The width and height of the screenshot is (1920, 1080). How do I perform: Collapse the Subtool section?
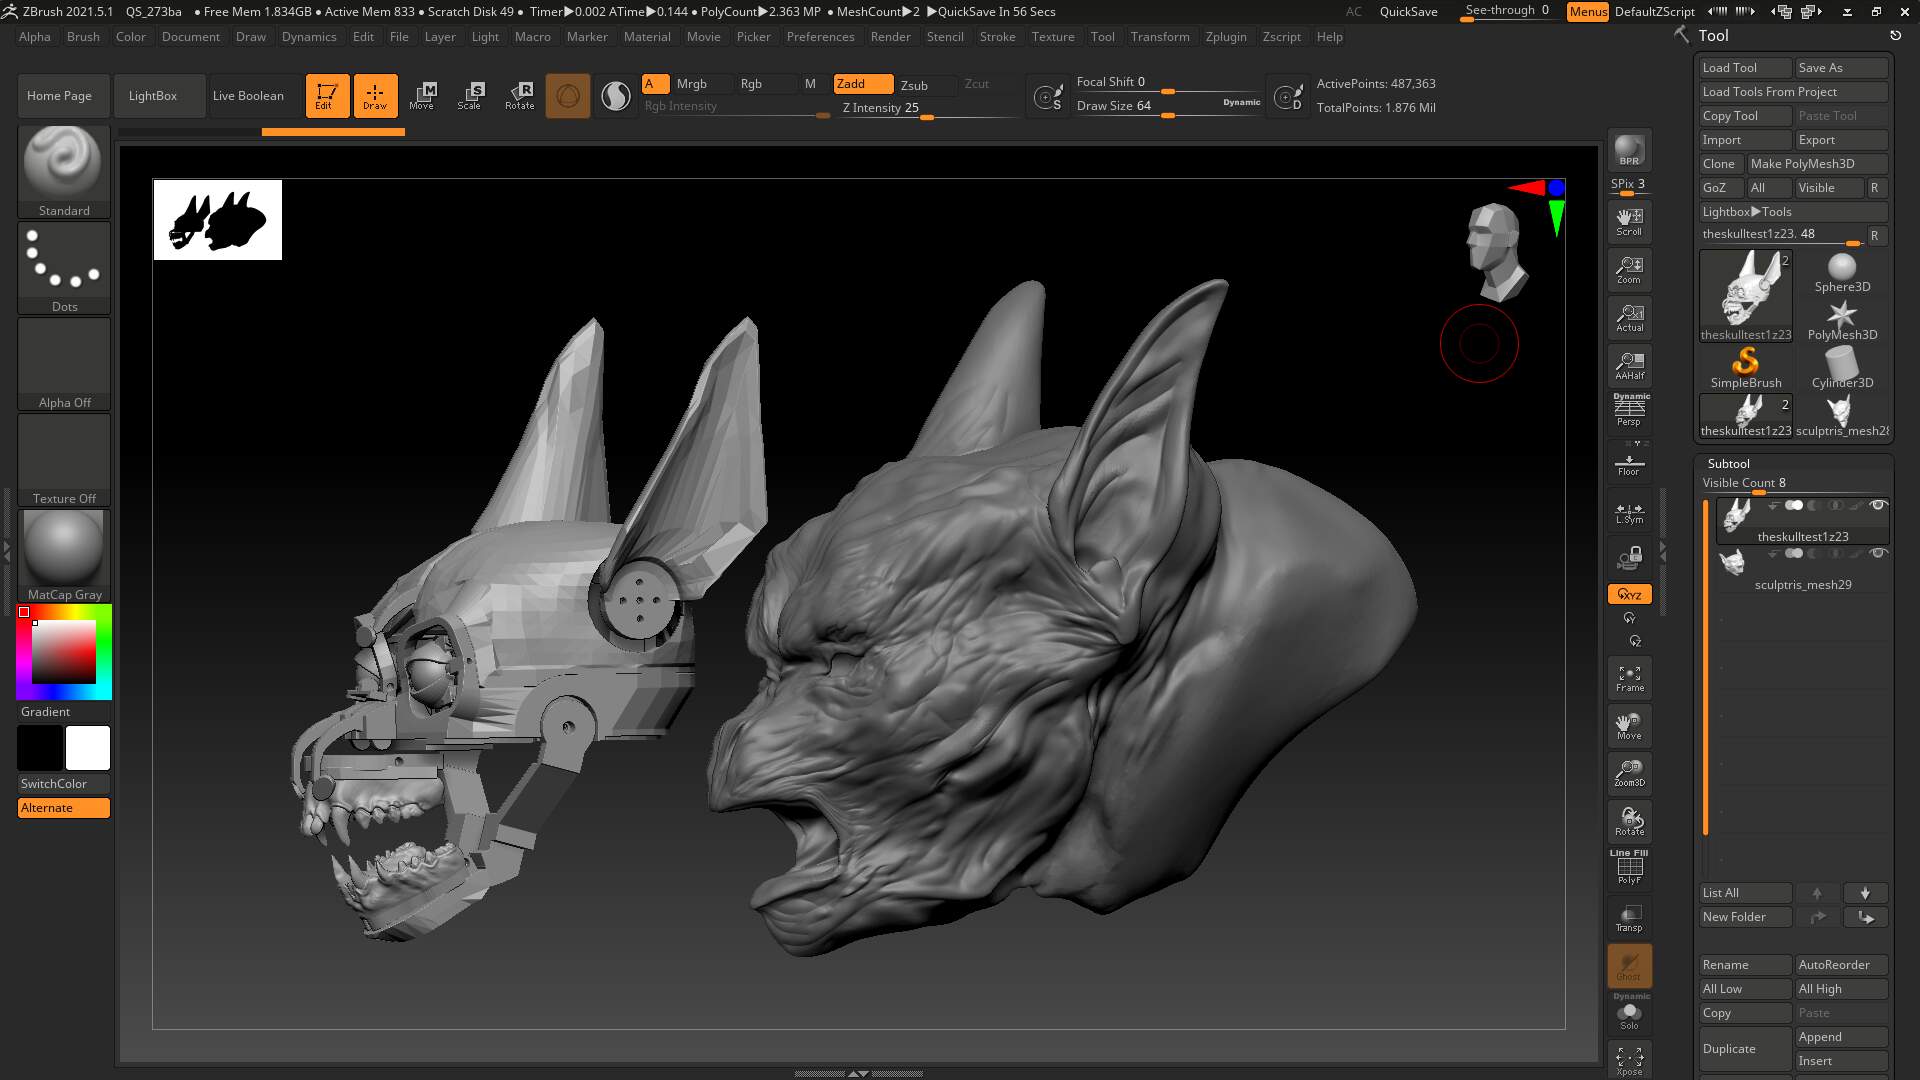(x=1728, y=464)
